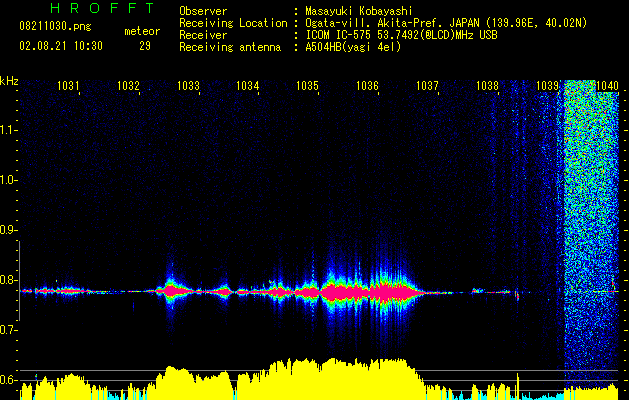Click the meteor count 29
The height and width of the screenshot is (400, 629).
point(145,46)
